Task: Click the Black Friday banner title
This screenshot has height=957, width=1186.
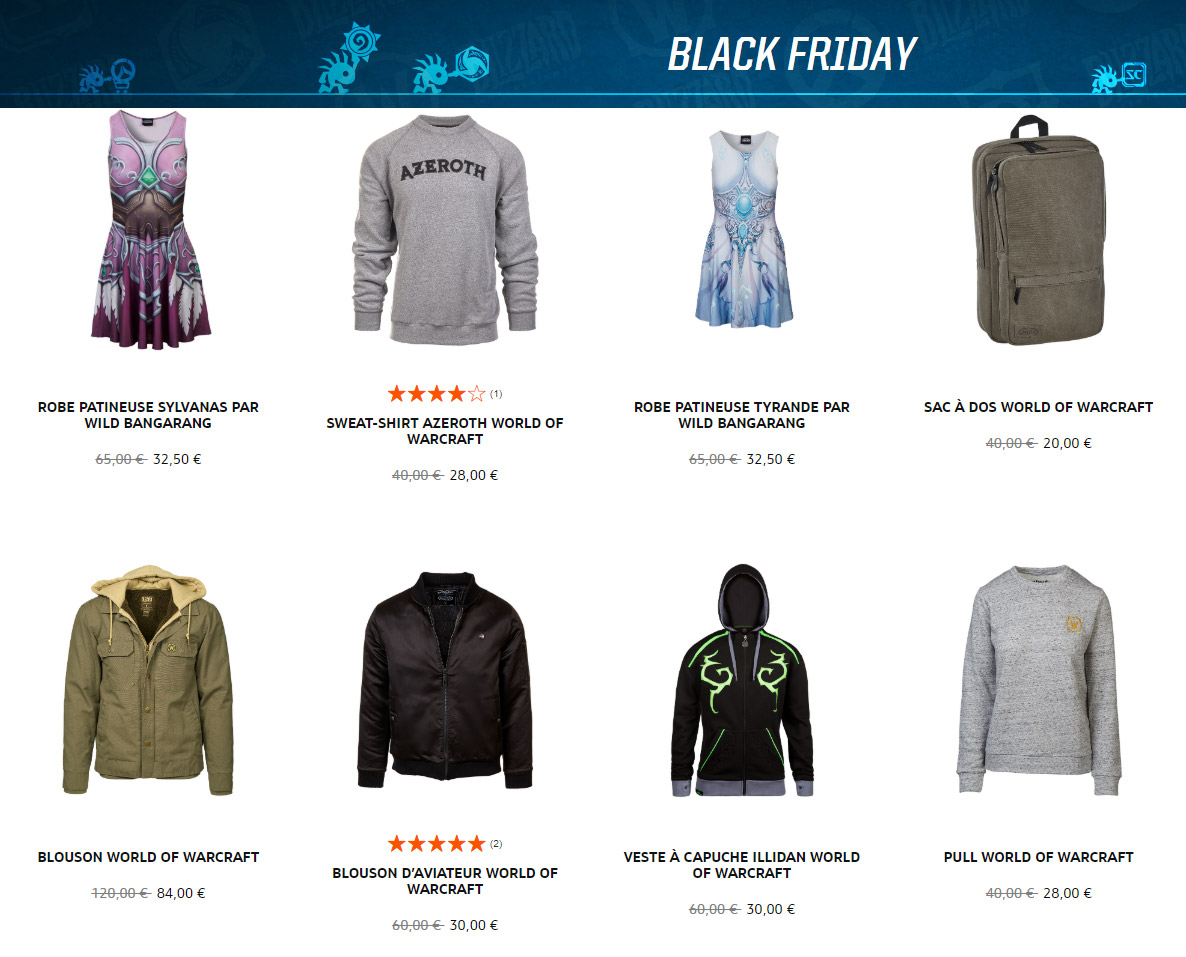Action: 792,54
